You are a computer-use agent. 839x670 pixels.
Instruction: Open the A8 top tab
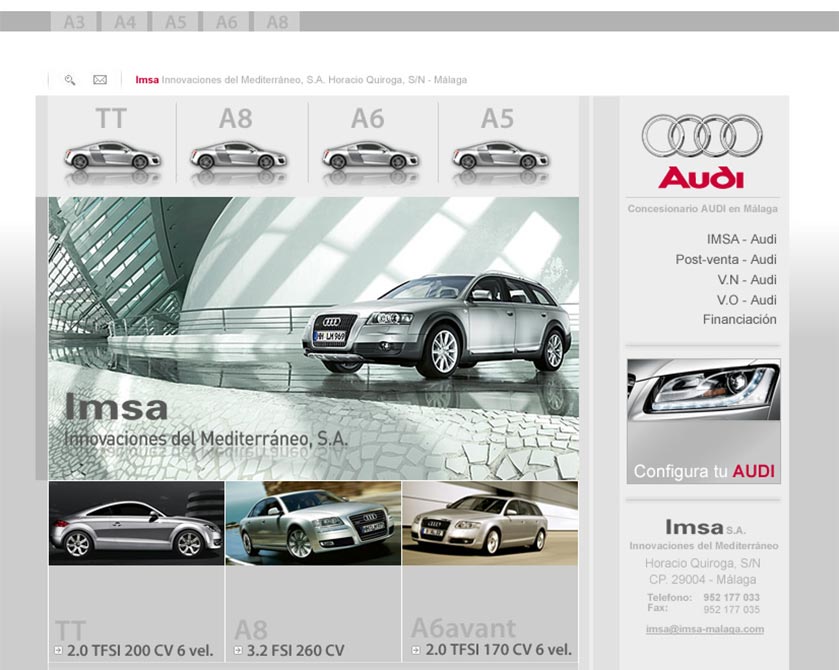pyautogui.click(x=277, y=22)
